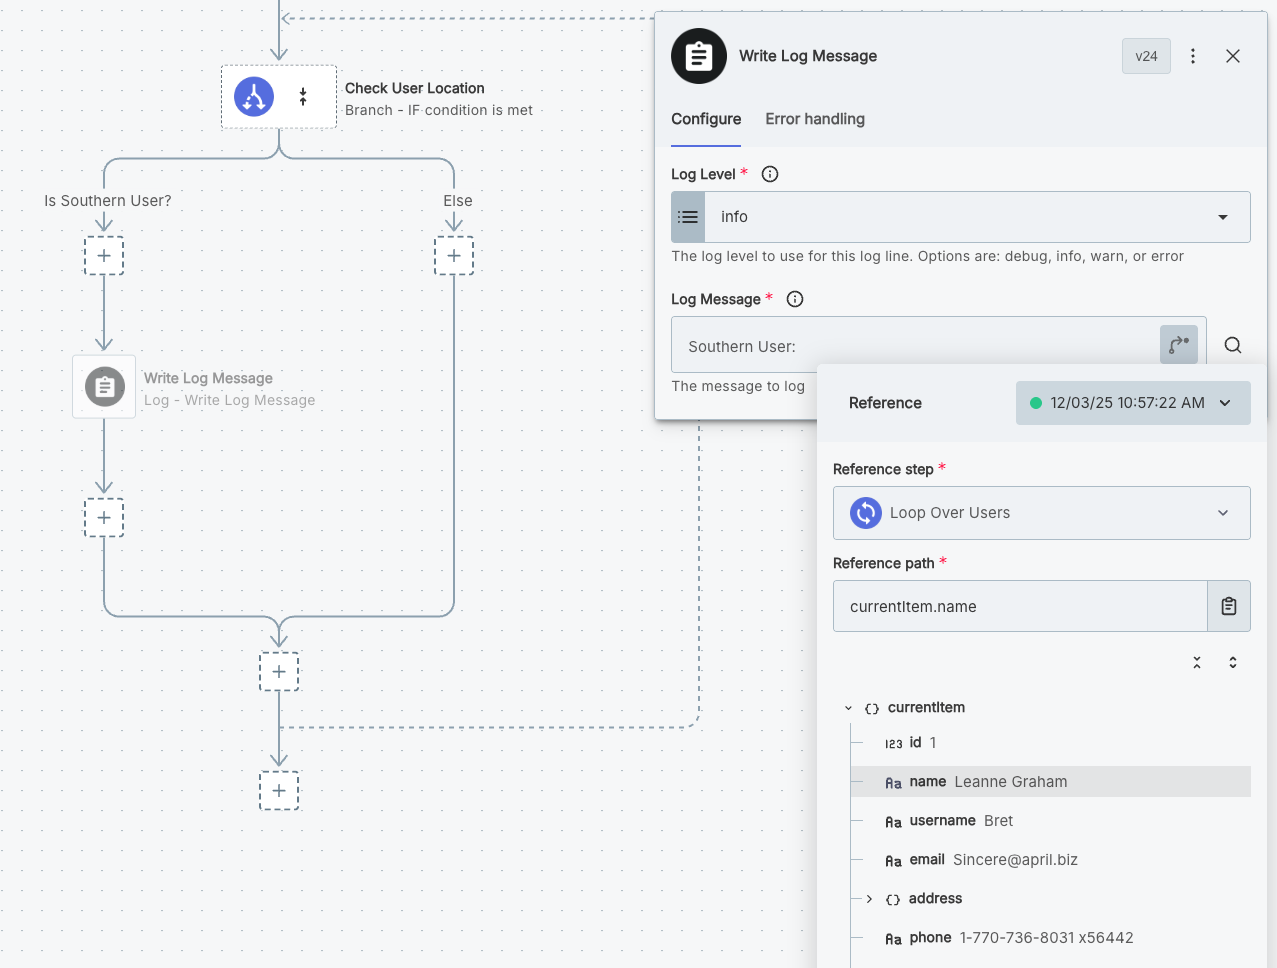Image resolution: width=1277 pixels, height=968 pixels.
Task: Expand the address node under currentItem
Action: pyautogui.click(x=868, y=898)
